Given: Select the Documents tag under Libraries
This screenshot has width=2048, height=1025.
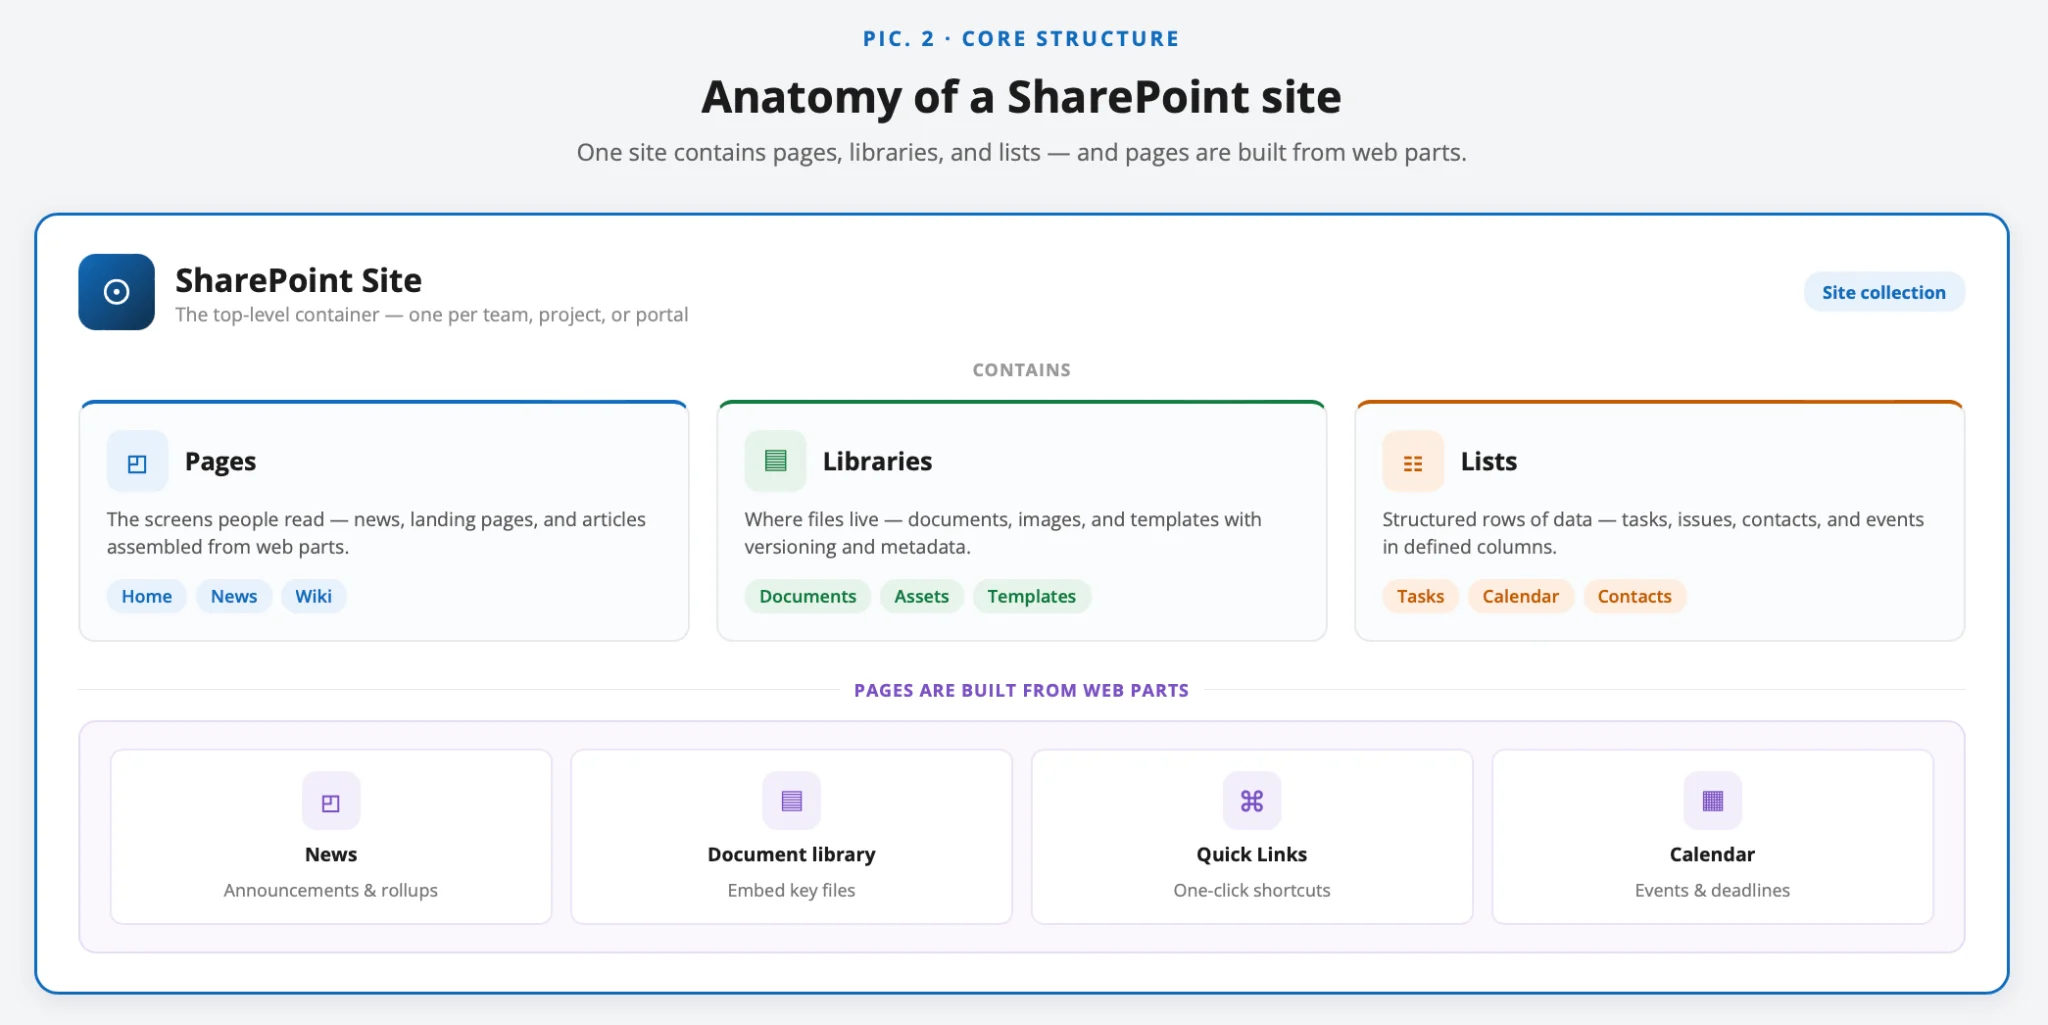Looking at the screenshot, I should point(808,596).
